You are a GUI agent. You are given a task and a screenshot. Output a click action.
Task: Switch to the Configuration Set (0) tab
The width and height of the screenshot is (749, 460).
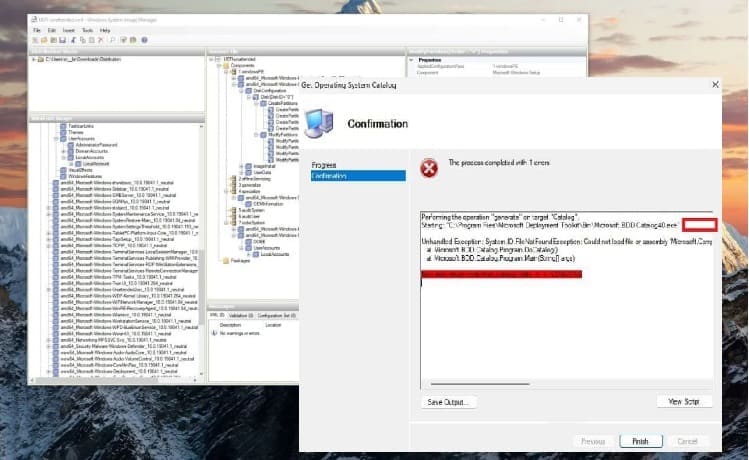[x=277, y=315]
